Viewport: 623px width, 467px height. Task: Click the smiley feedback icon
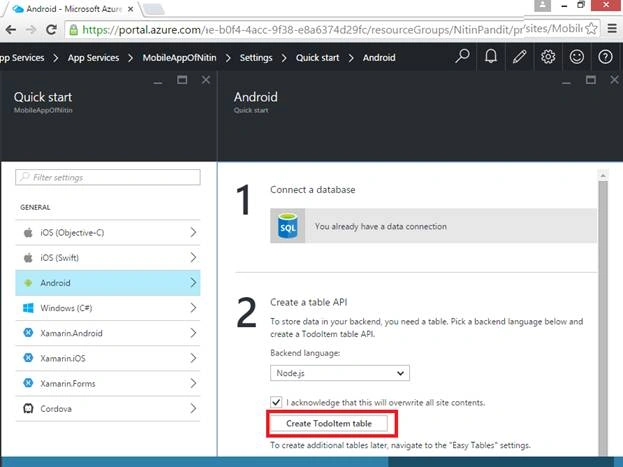click(577, 57)
